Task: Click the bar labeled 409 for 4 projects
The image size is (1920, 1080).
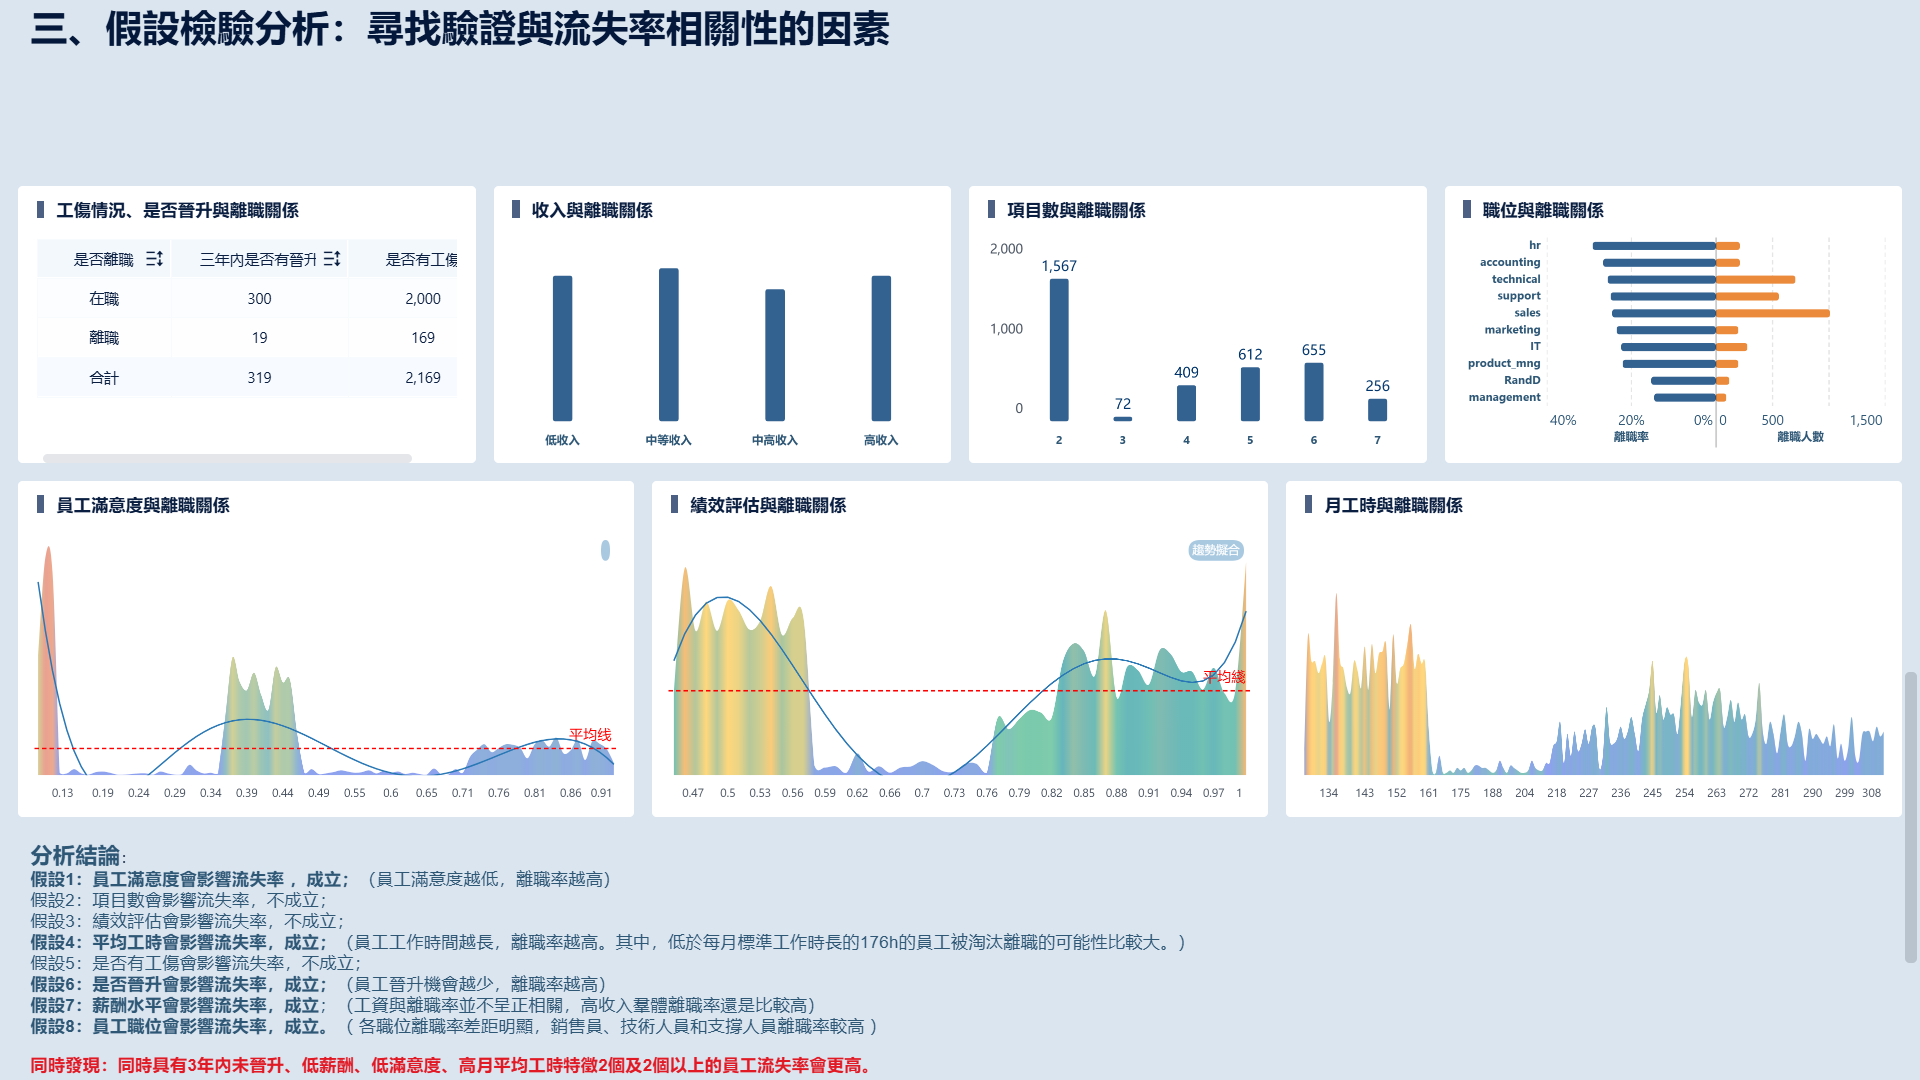Action: (1186, 403)
